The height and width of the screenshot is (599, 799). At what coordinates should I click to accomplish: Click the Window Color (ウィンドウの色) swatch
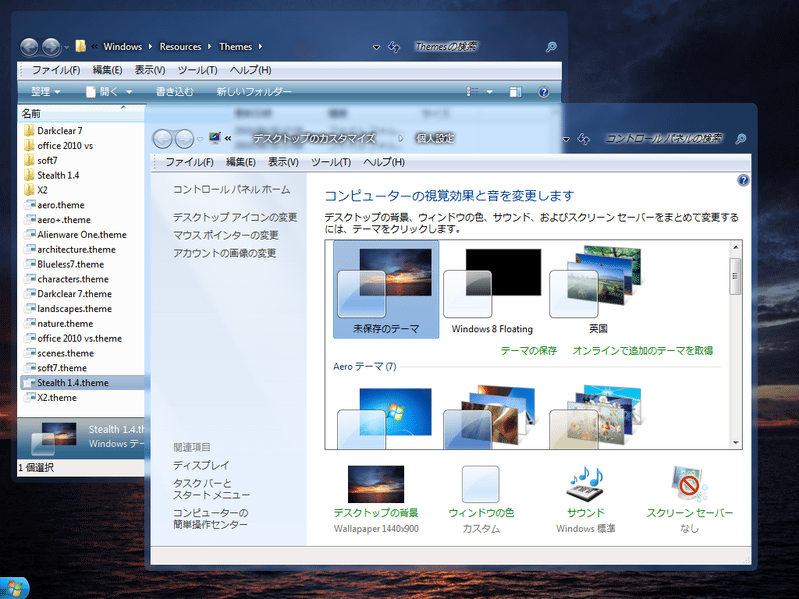point(481,484)
